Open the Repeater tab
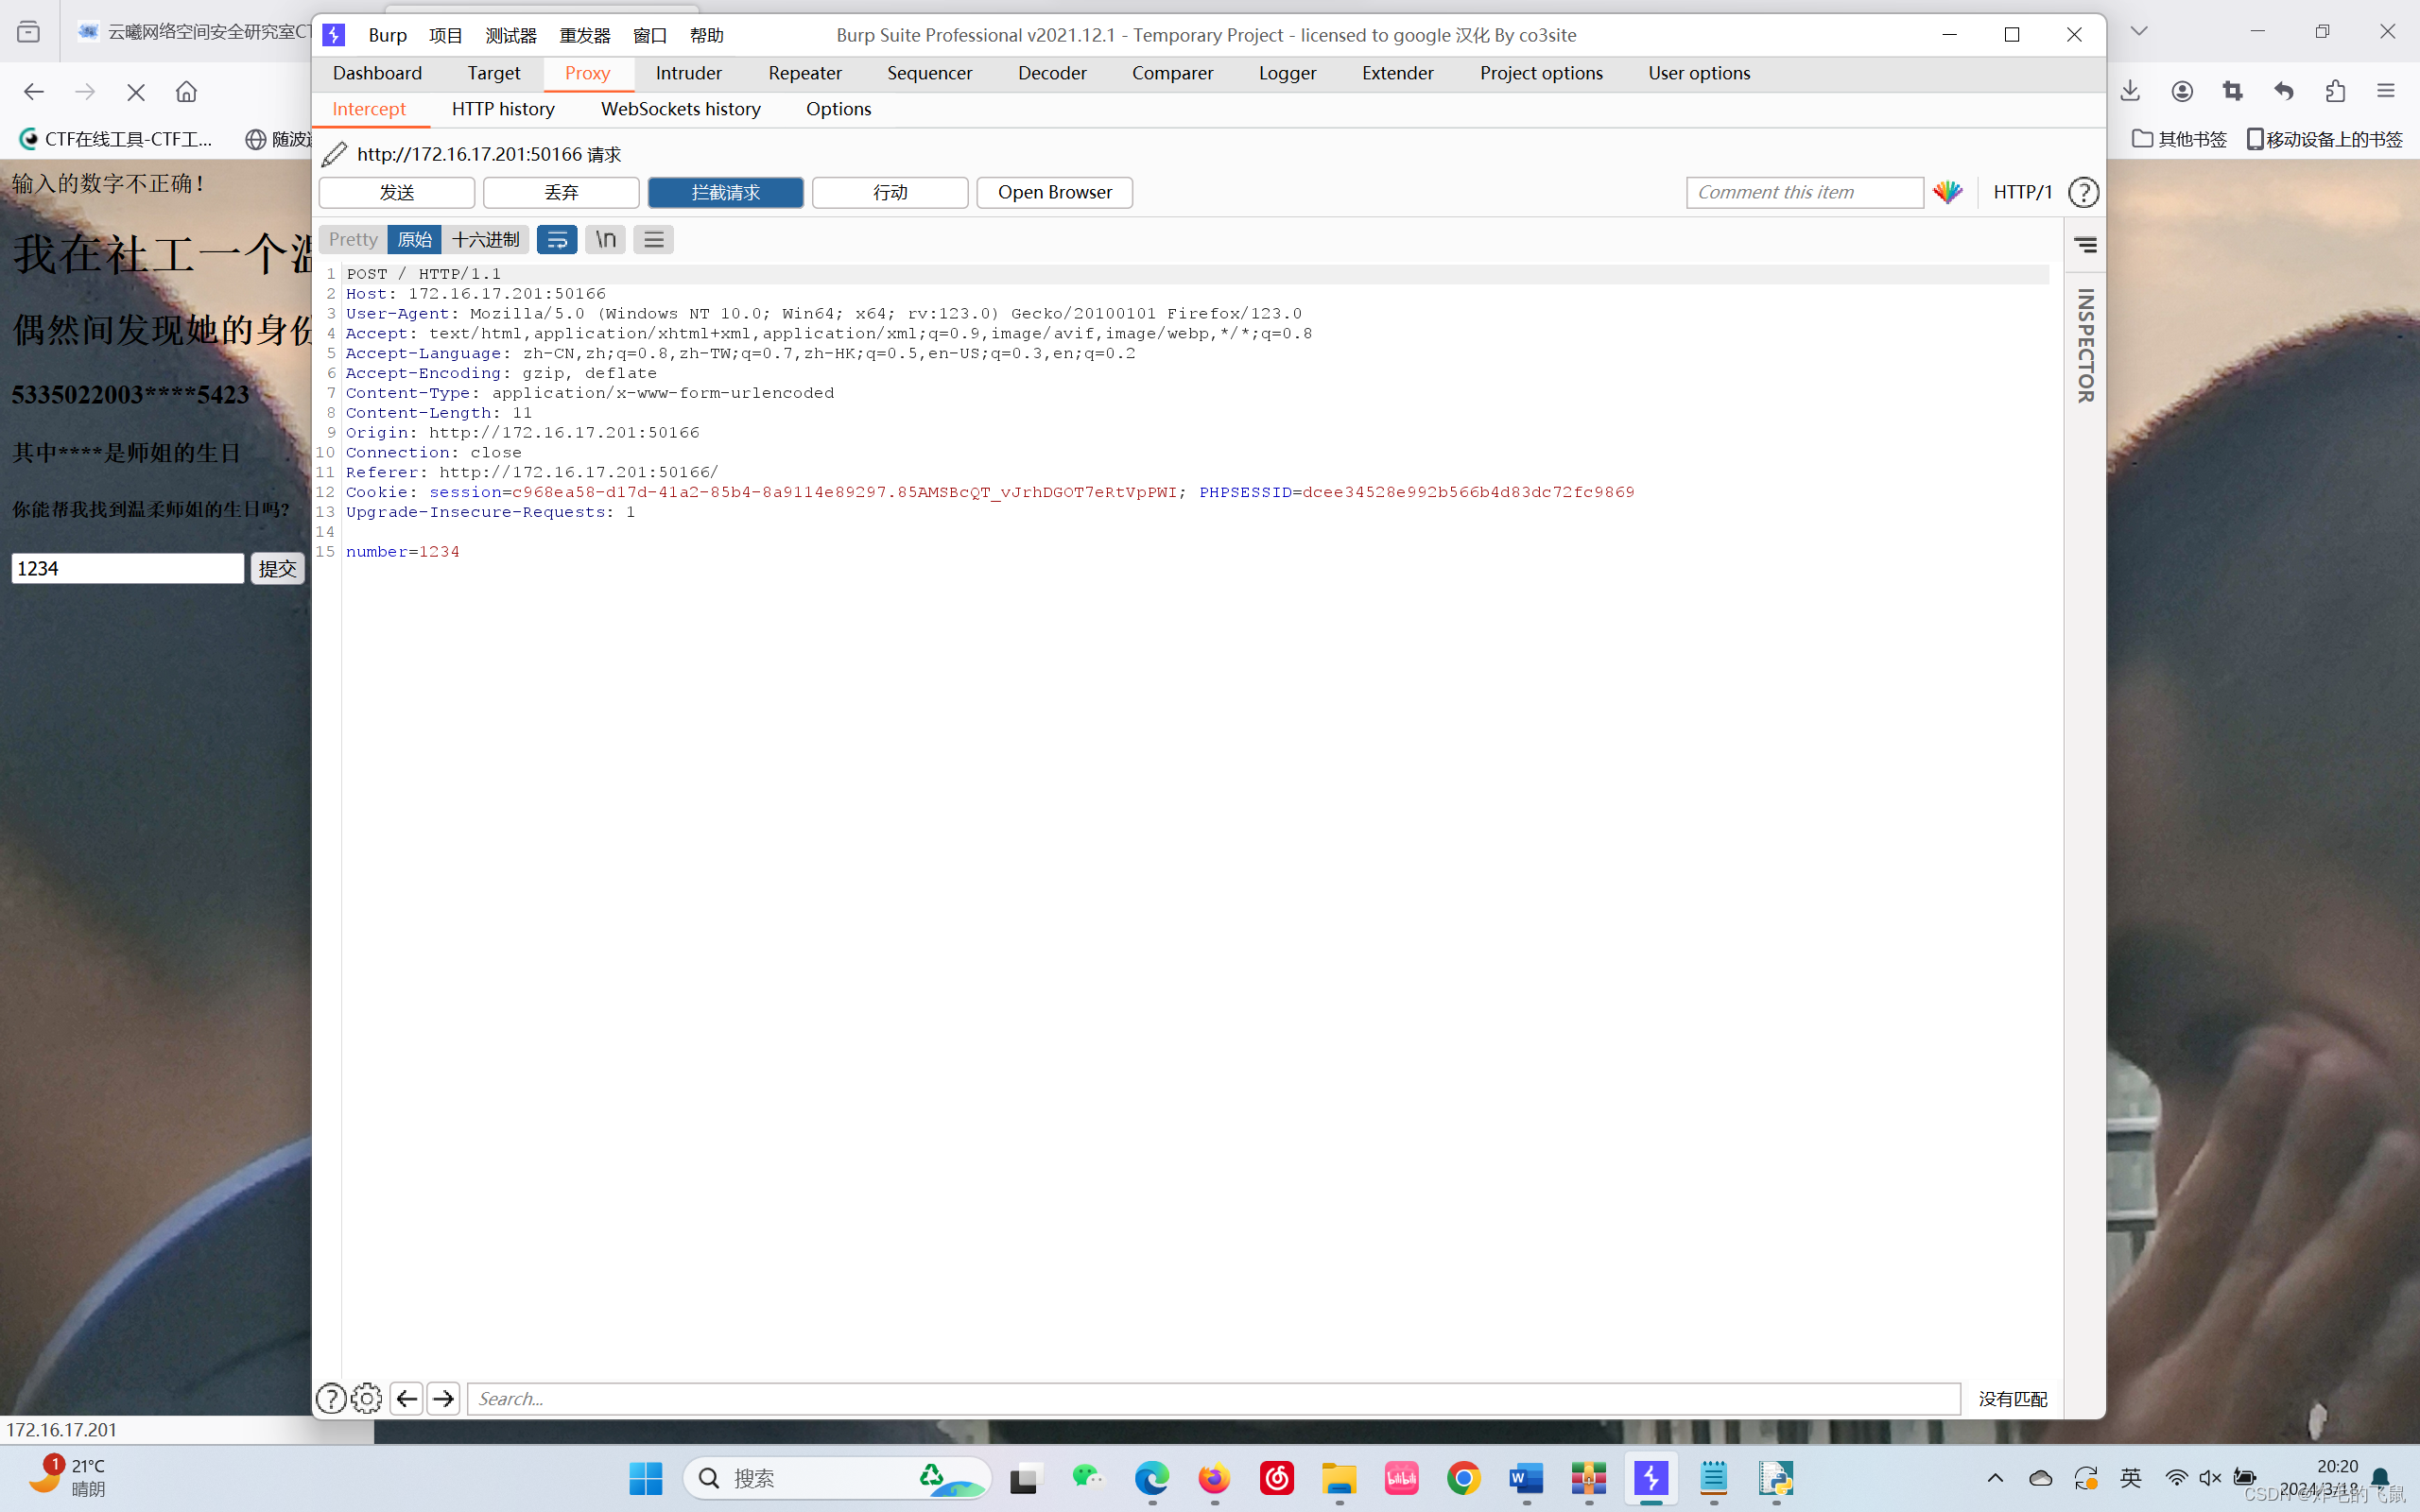The height and width of the screenshot is (1512, 2420). (x=804, y=73)
